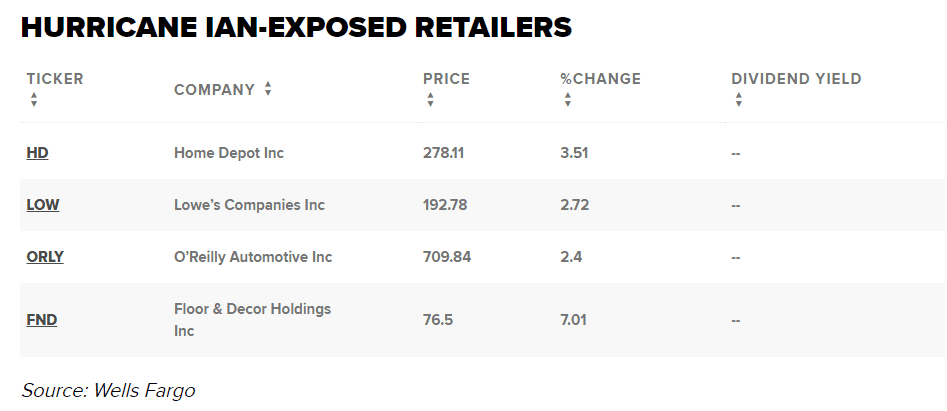Click the %Change column header

coord(600,79)
